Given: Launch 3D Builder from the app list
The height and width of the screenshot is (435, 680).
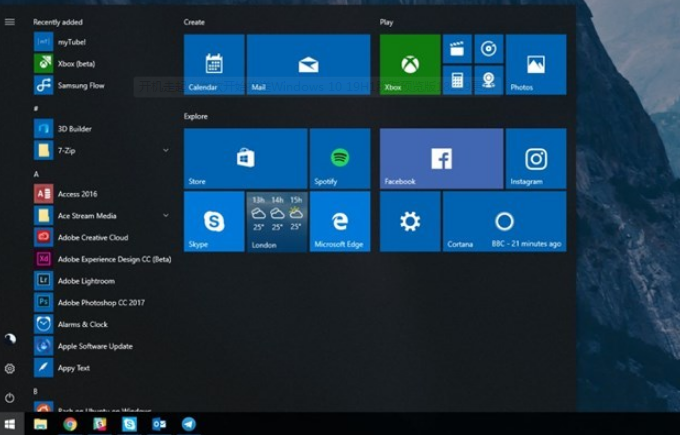Looking at the screenshot, I should coord(103,129).
